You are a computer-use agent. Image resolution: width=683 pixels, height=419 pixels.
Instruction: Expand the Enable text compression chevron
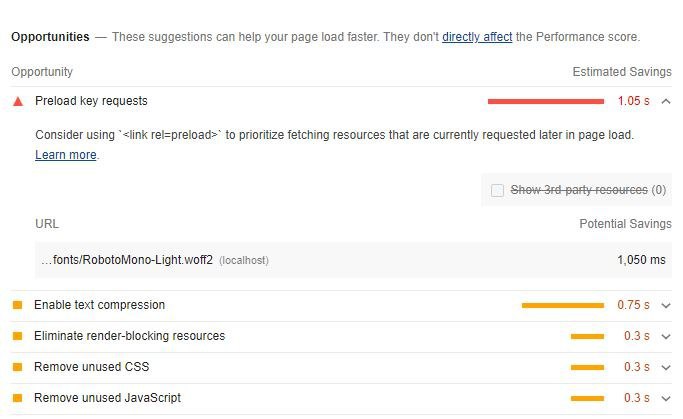click(x=666, y=305)
